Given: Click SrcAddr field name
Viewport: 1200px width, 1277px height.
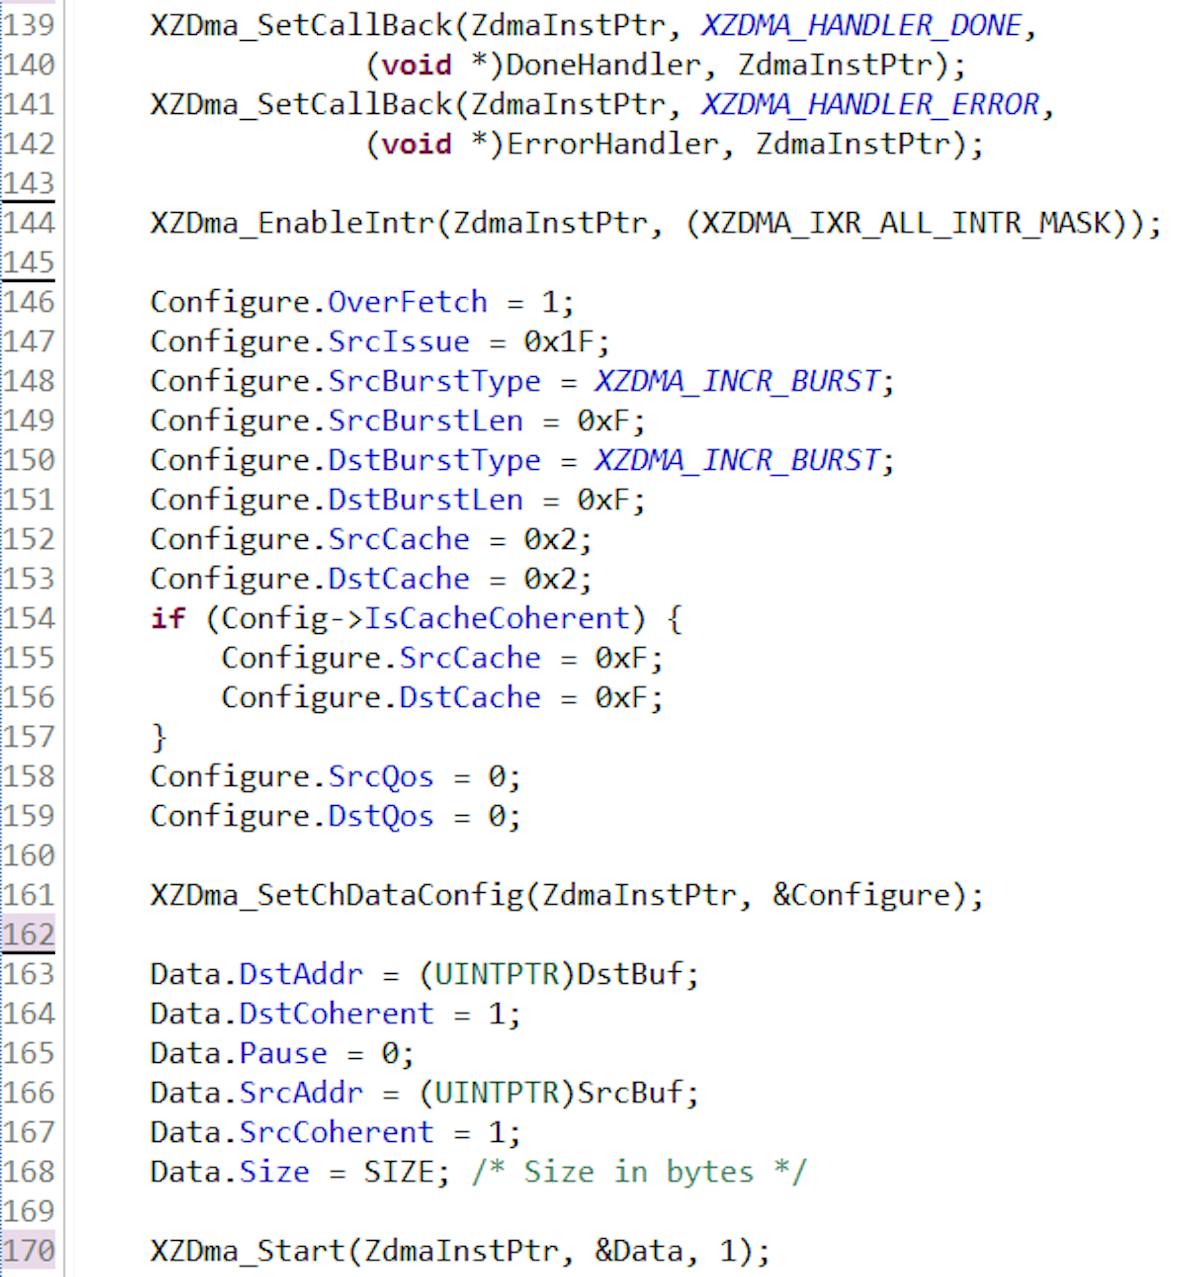Looking at the screenshot, I should coord(301,1092).
